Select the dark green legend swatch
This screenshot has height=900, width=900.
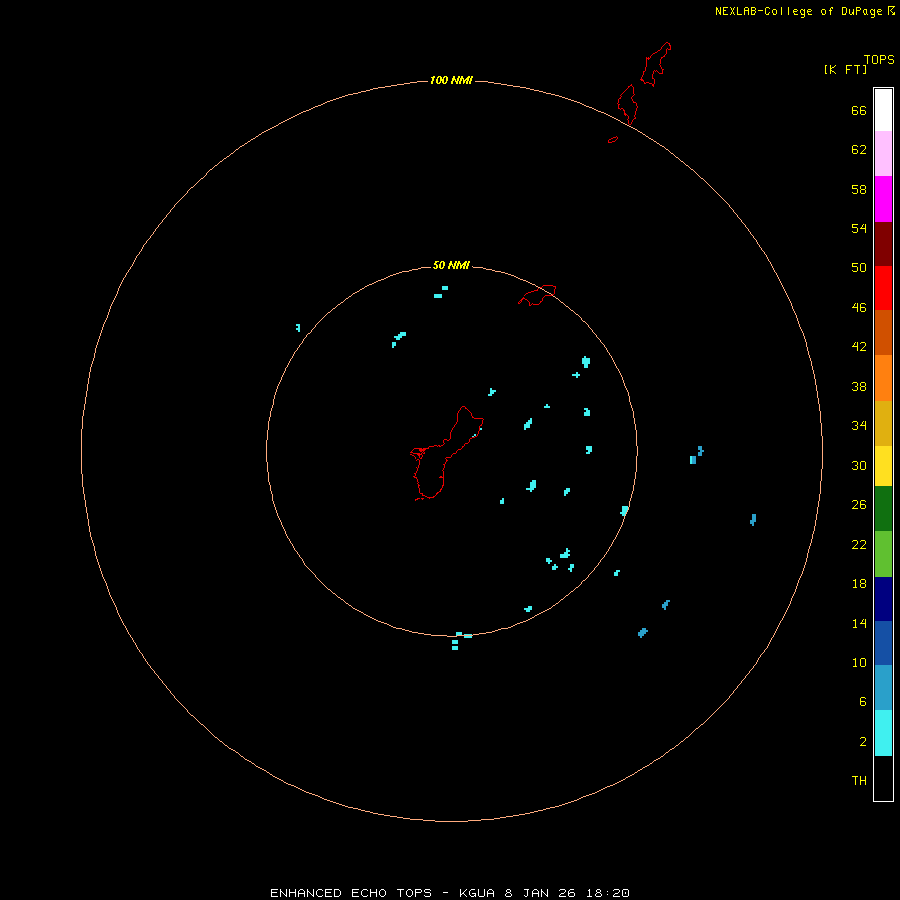pos(883,509)
